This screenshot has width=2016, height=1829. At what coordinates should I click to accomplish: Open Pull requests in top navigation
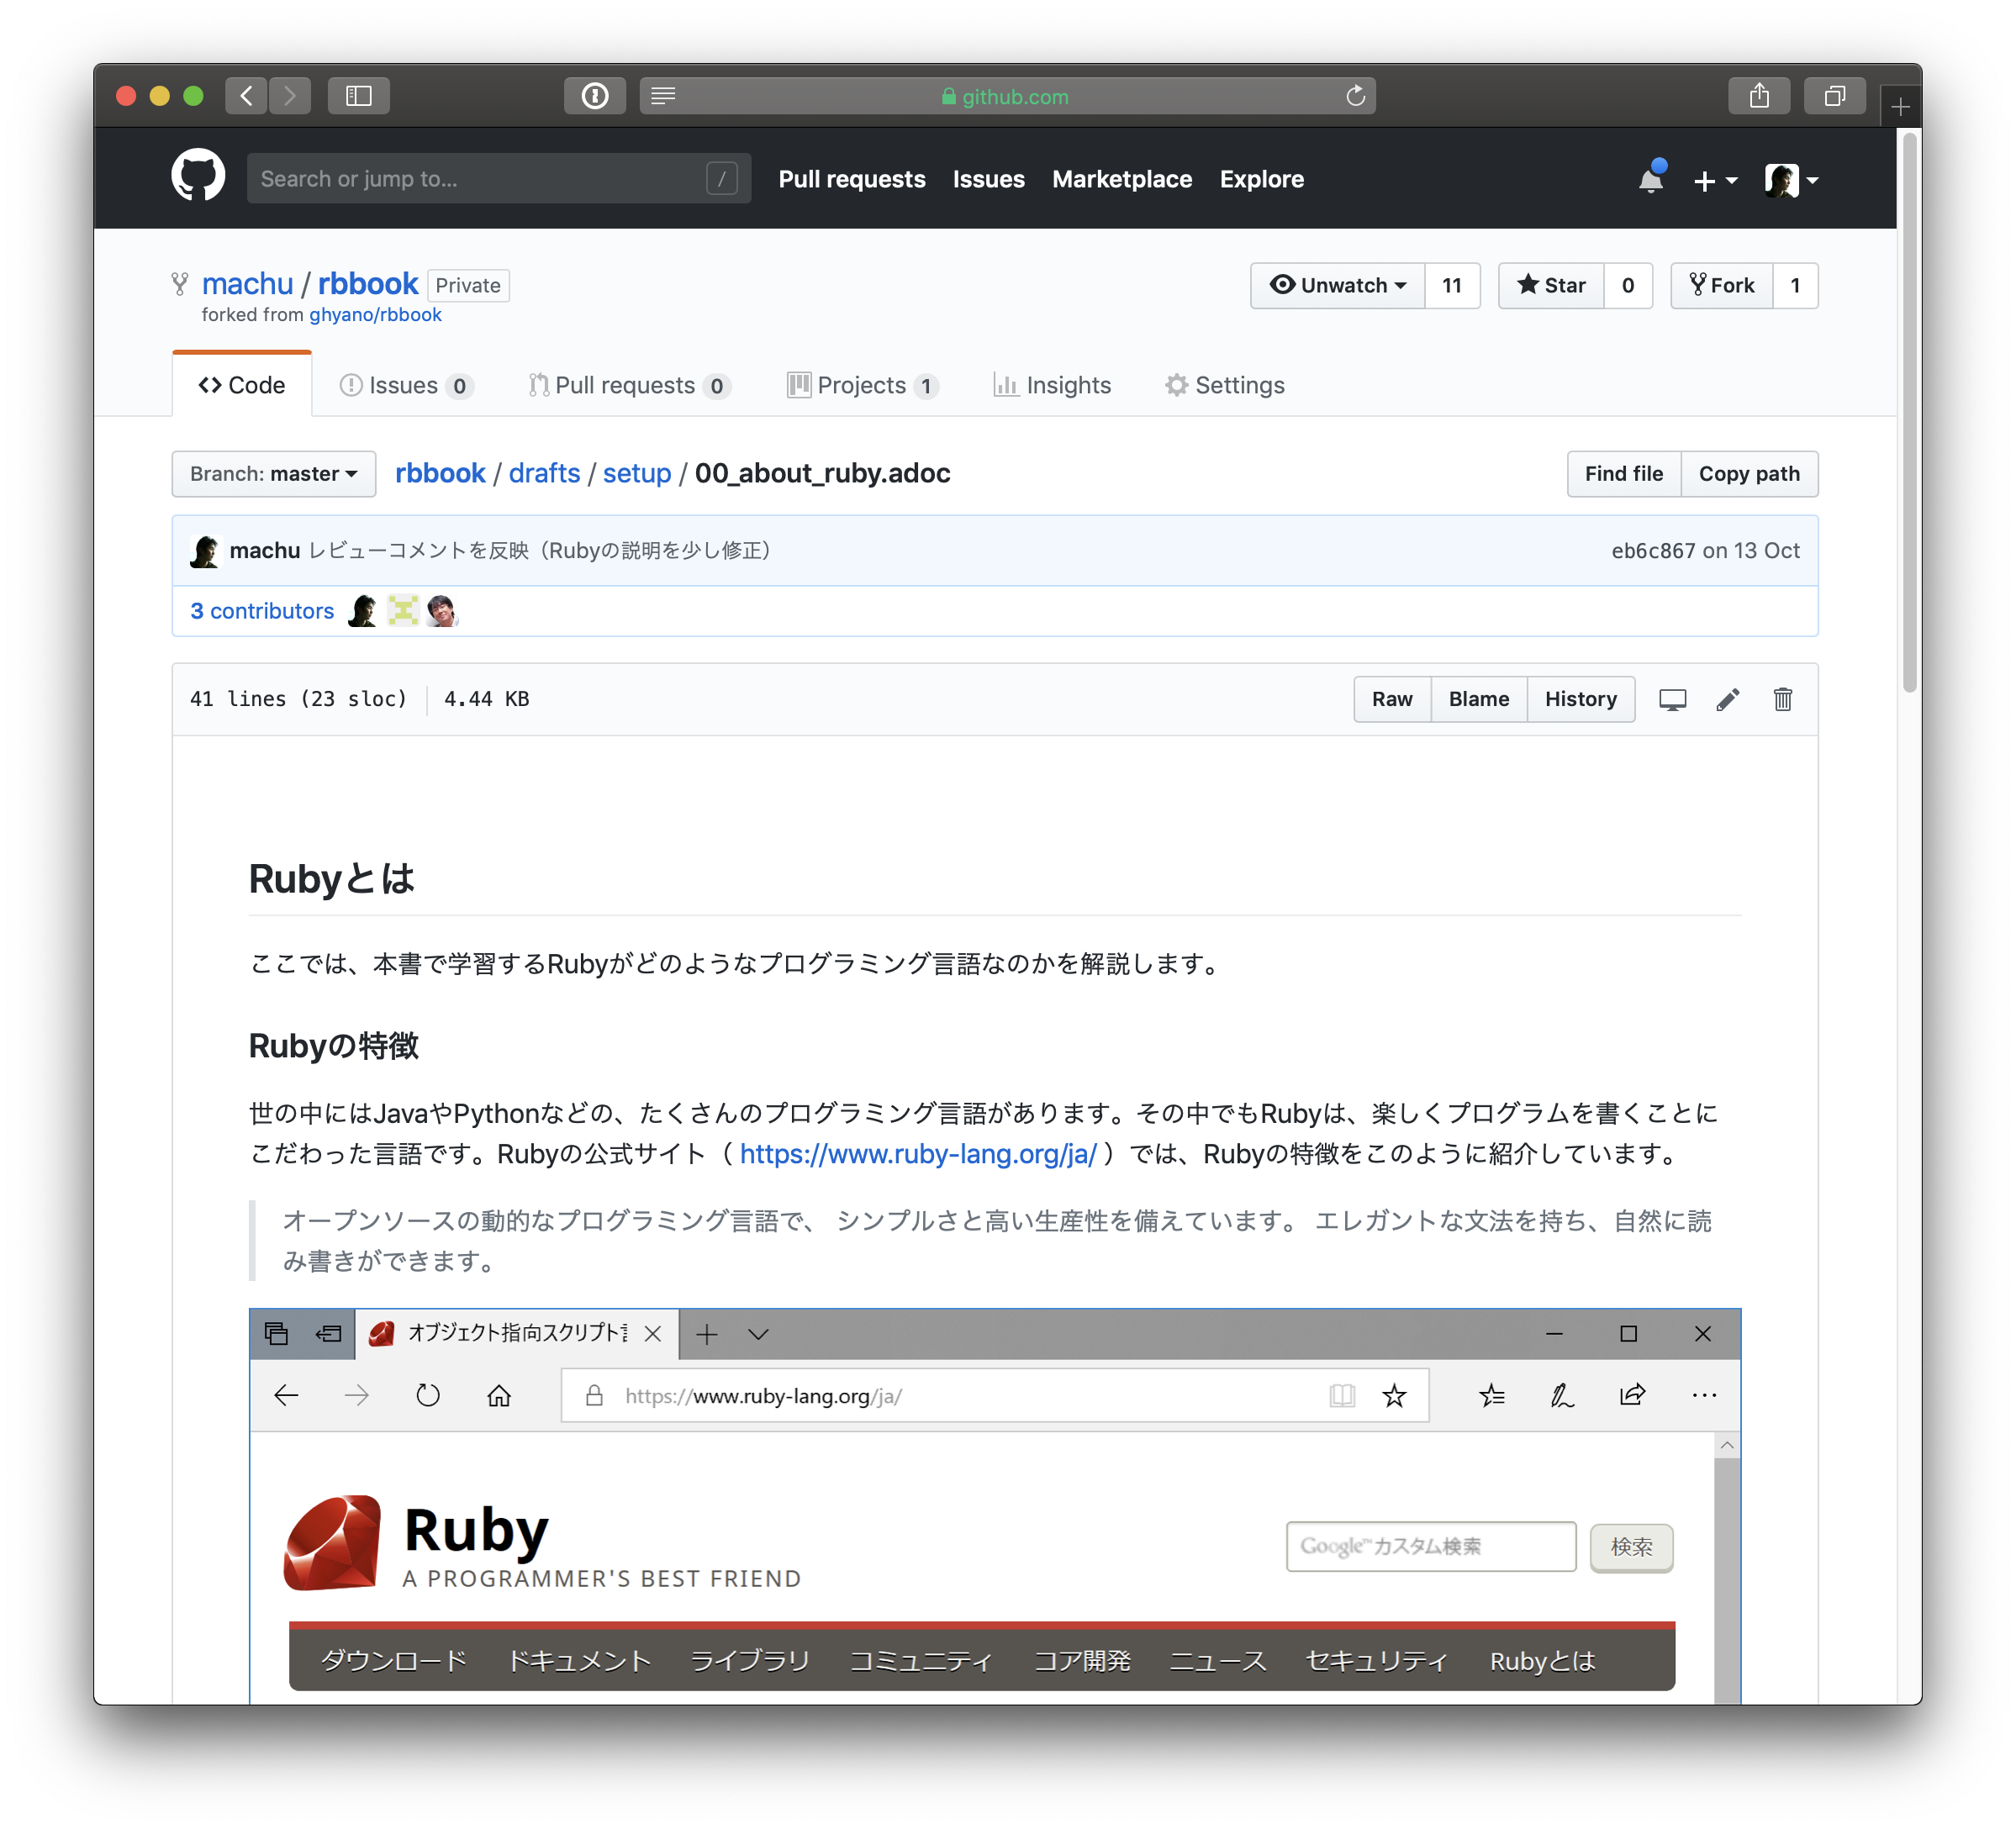coord(852,179)
